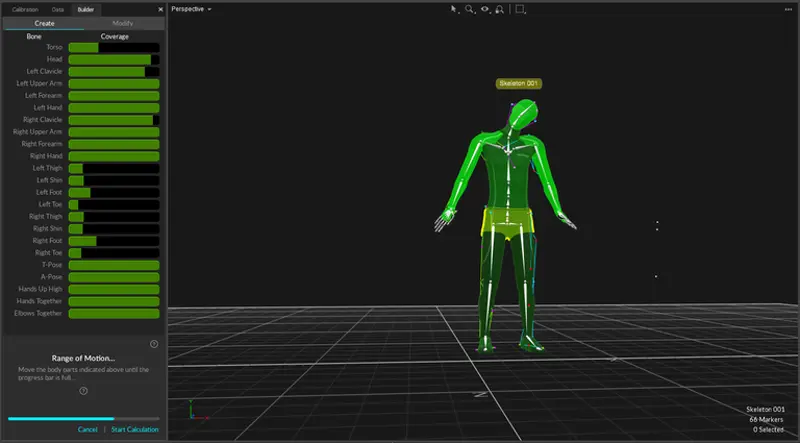
Task: Open the Perspective view dropdown
Action: pyautogui.click(x=192, y=8)
